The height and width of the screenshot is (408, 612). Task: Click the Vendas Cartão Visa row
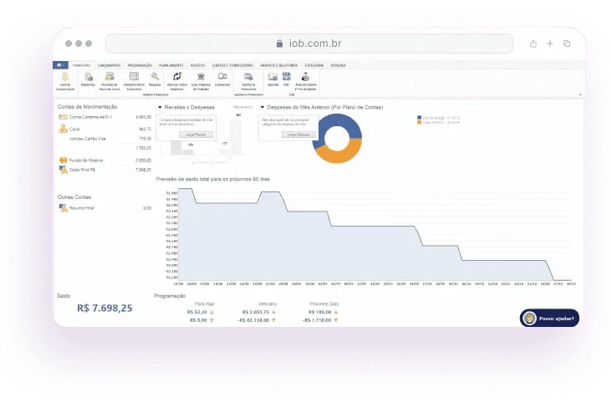[105, 139]
